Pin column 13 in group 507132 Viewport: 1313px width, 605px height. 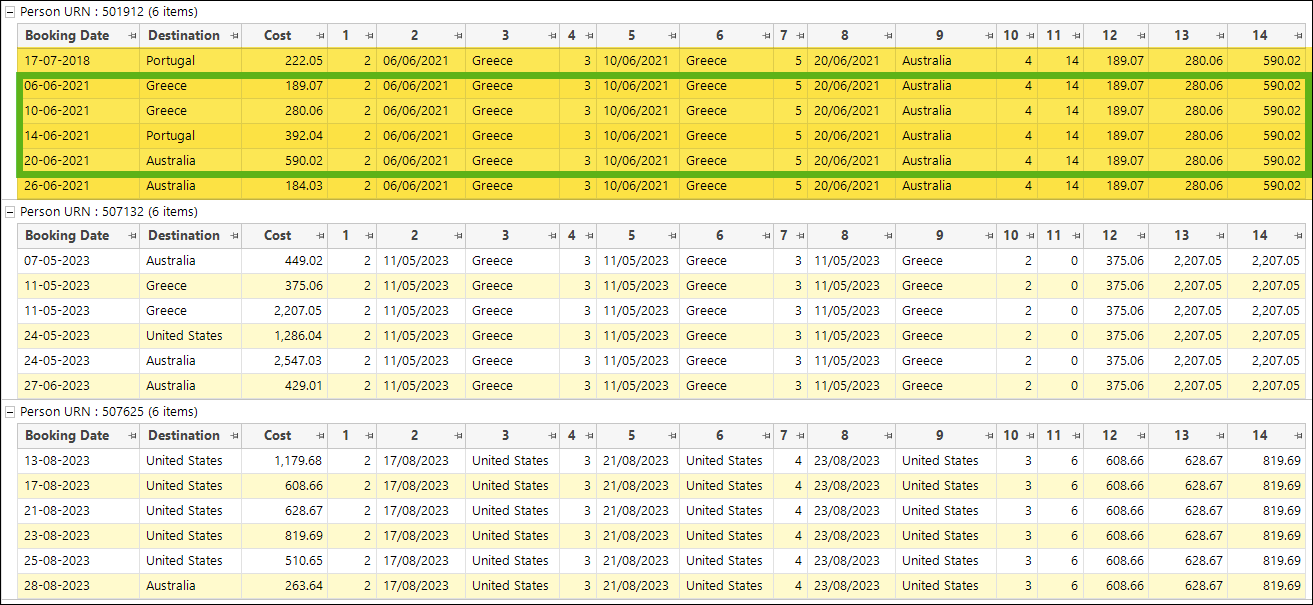[x=1221, y=236]
